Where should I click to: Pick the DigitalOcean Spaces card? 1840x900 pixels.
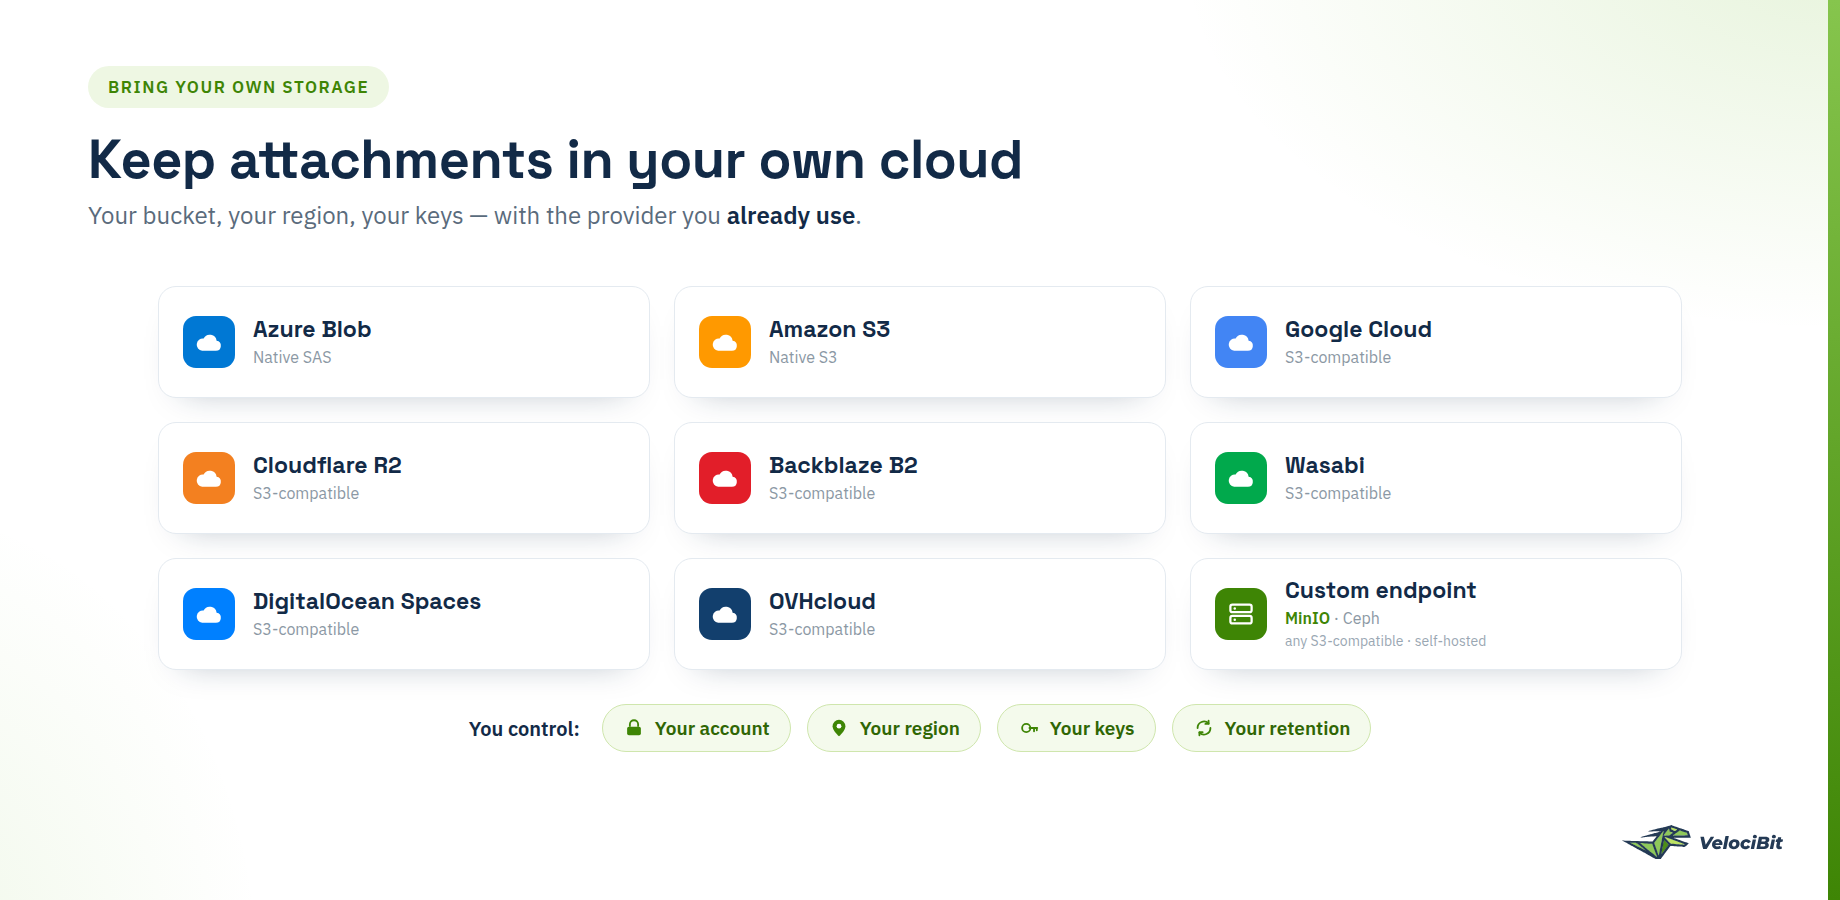[404, 614]
